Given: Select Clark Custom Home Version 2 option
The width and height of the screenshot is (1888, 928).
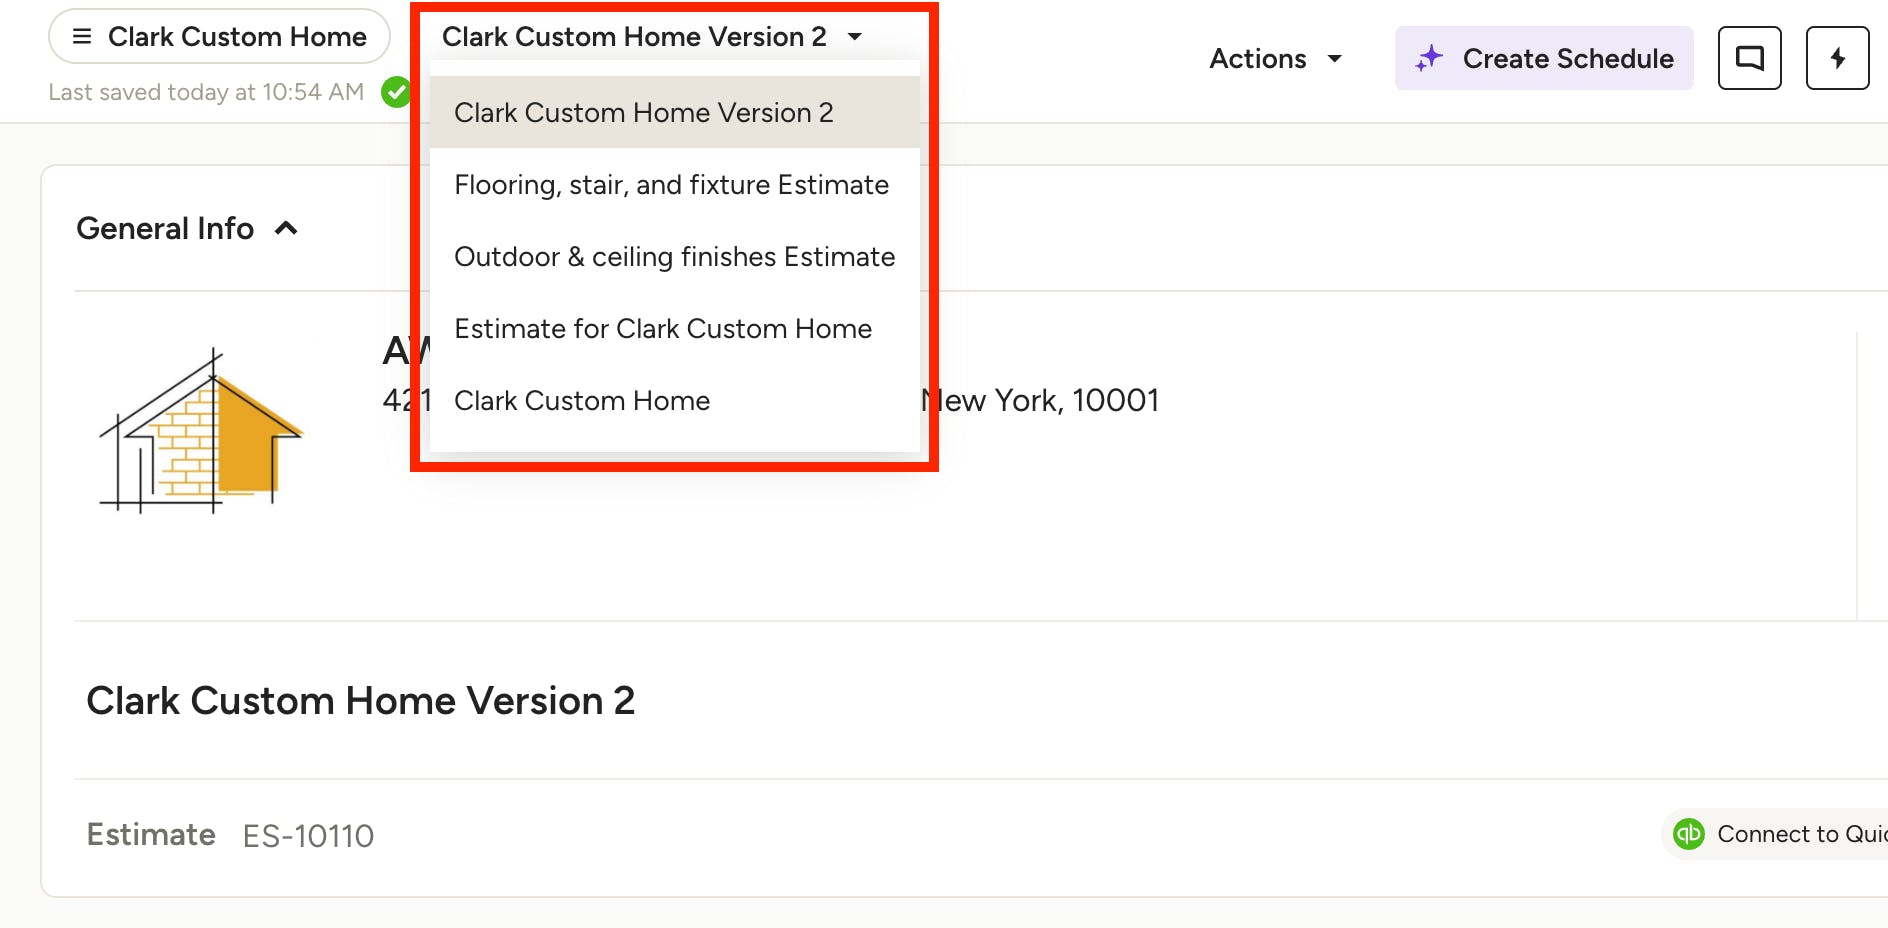Looking at the screenshot, I should pyautogui.click(x=643, y=113).
